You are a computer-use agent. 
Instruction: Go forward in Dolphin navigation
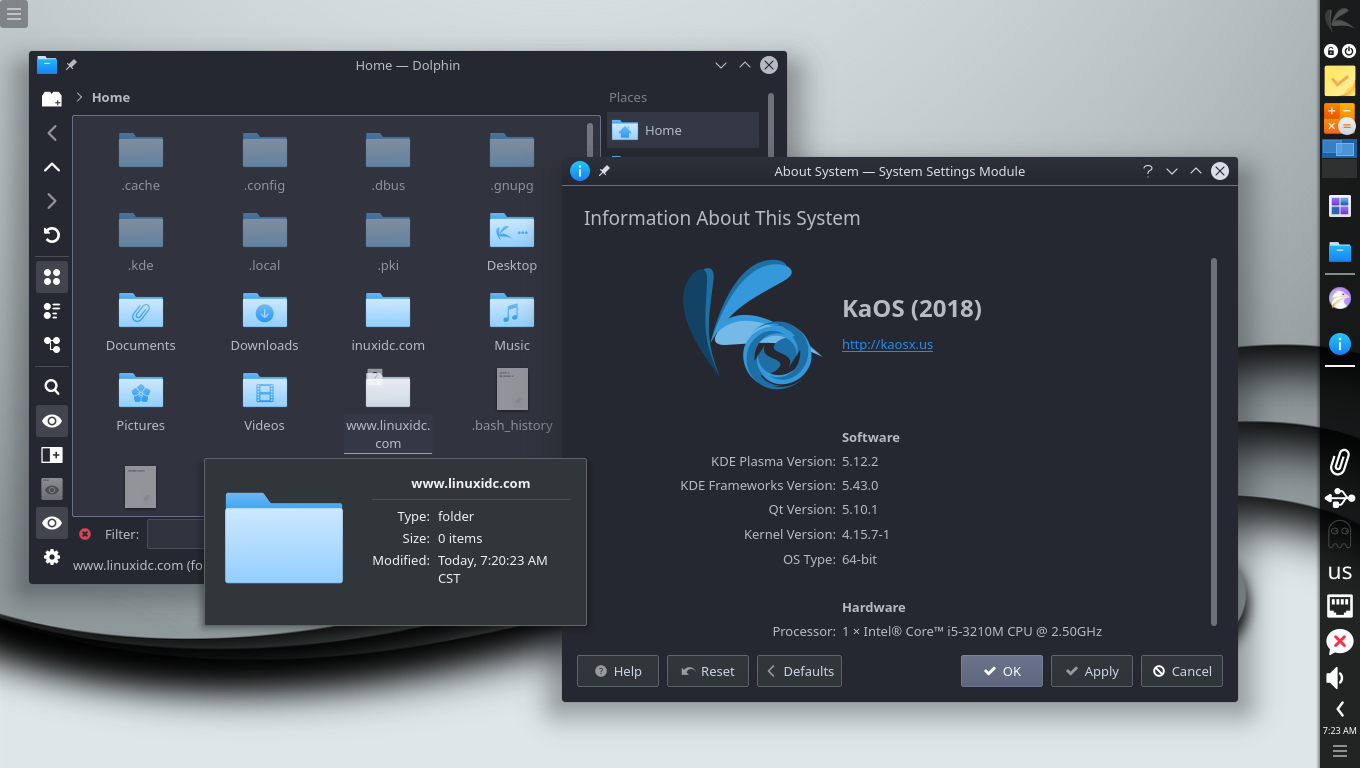point(52,201)
